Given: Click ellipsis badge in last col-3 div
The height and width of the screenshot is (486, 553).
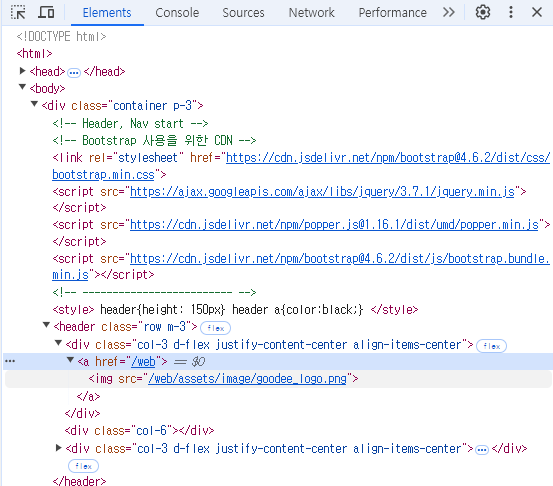Looking at the screenshot, I should [x=482, y=450].
